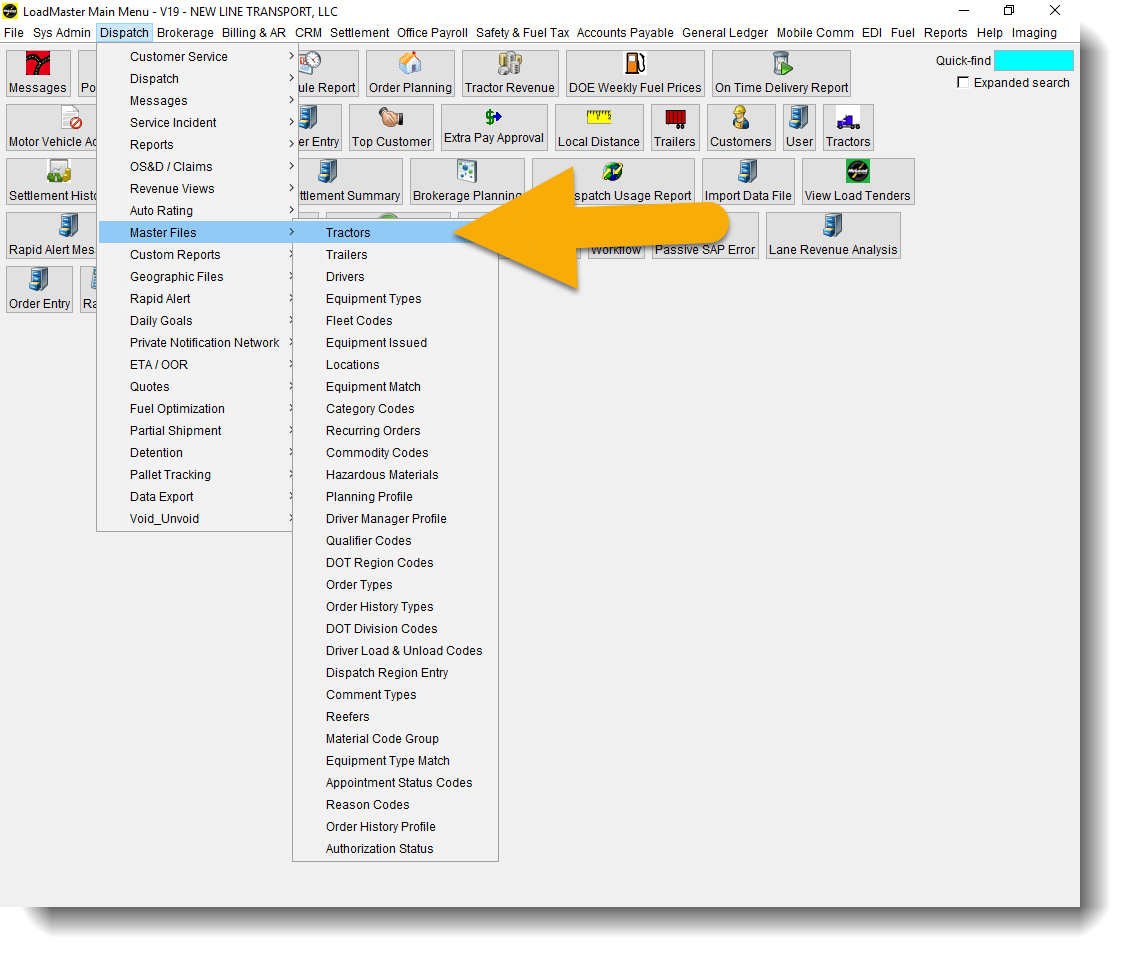
Task: Expand the Service Incident submenu
Action: [196, 123]
